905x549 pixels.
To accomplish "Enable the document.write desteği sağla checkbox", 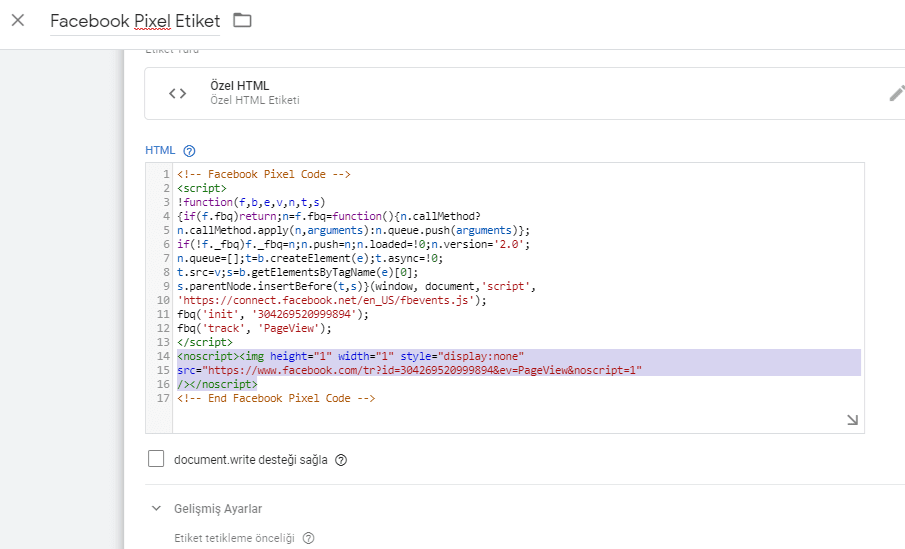I will 155,459.
